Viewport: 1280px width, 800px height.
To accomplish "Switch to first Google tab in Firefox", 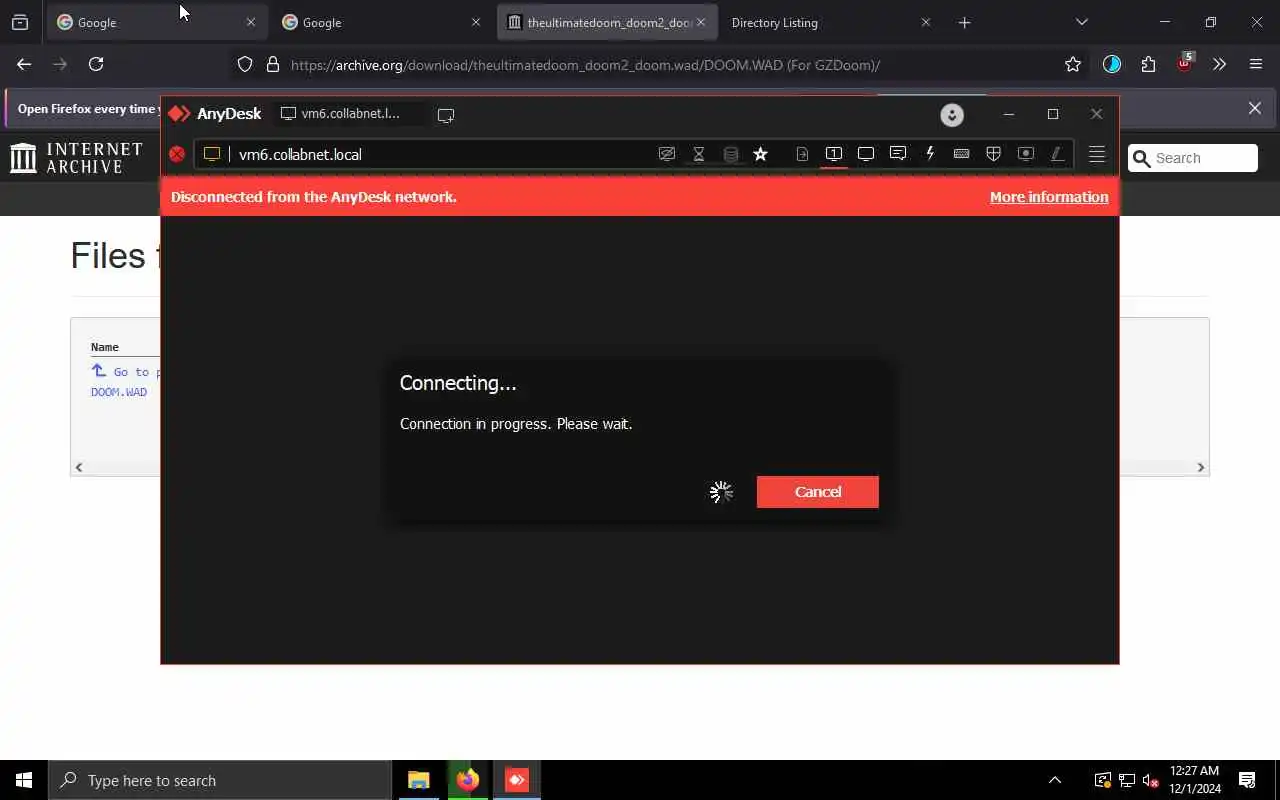I will pos(156,22).
